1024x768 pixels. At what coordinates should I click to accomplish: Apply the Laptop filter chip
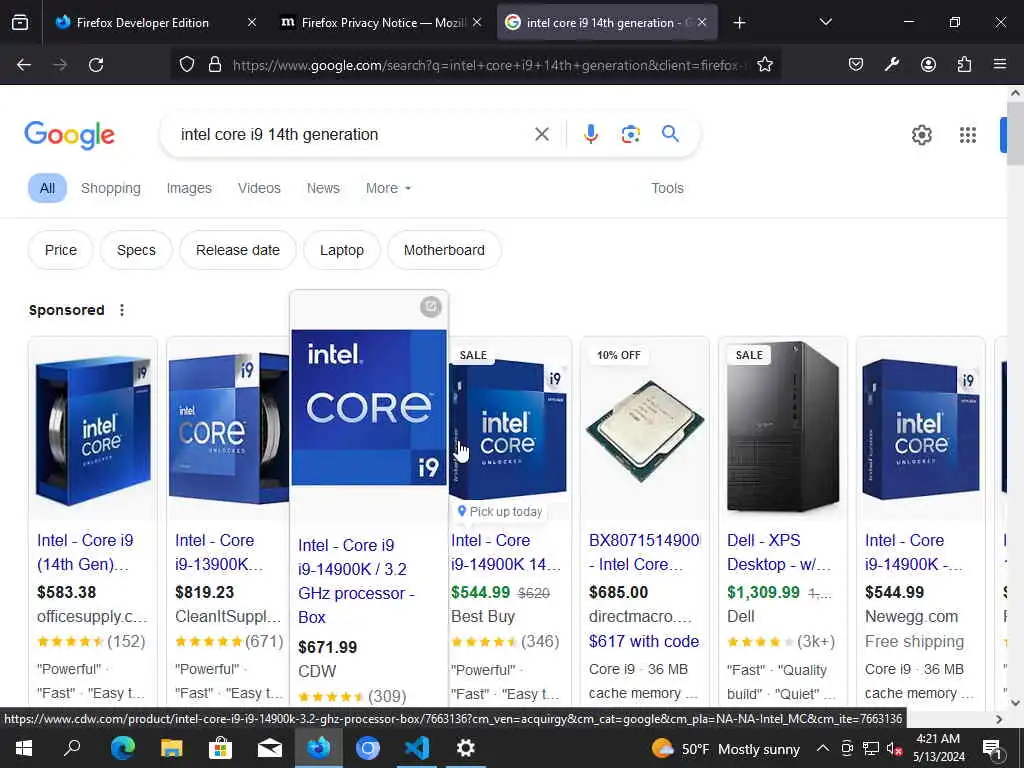(x=342, y=250)
